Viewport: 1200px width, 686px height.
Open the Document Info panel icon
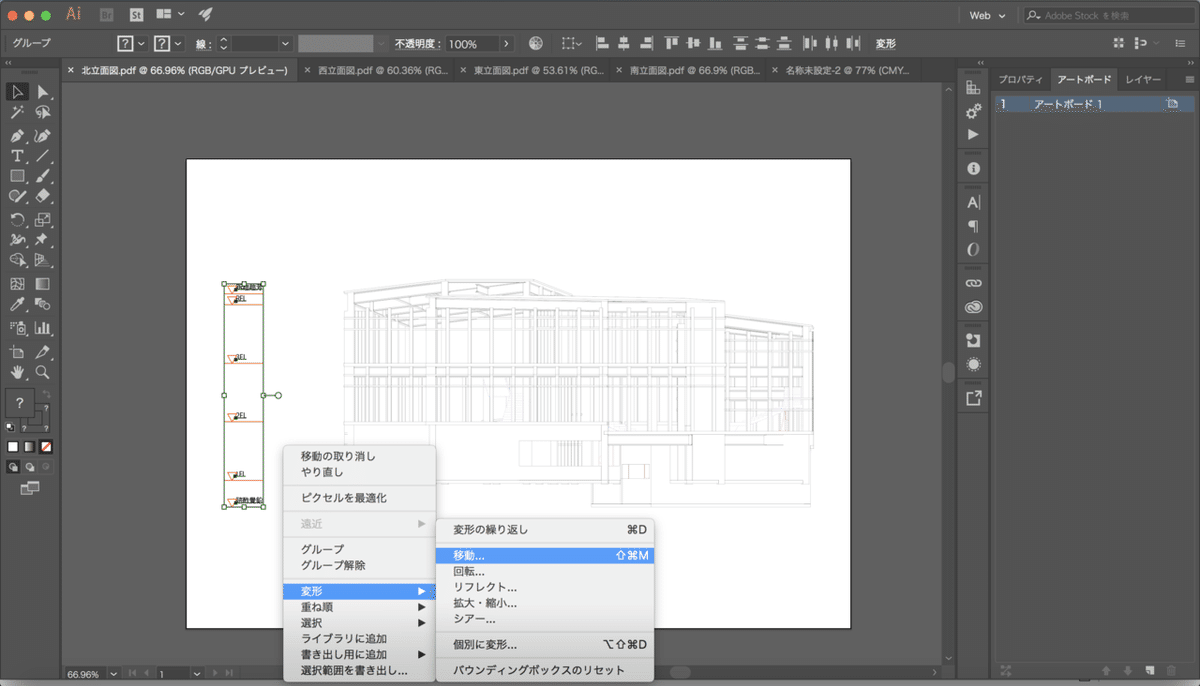[x=973, y=169]
